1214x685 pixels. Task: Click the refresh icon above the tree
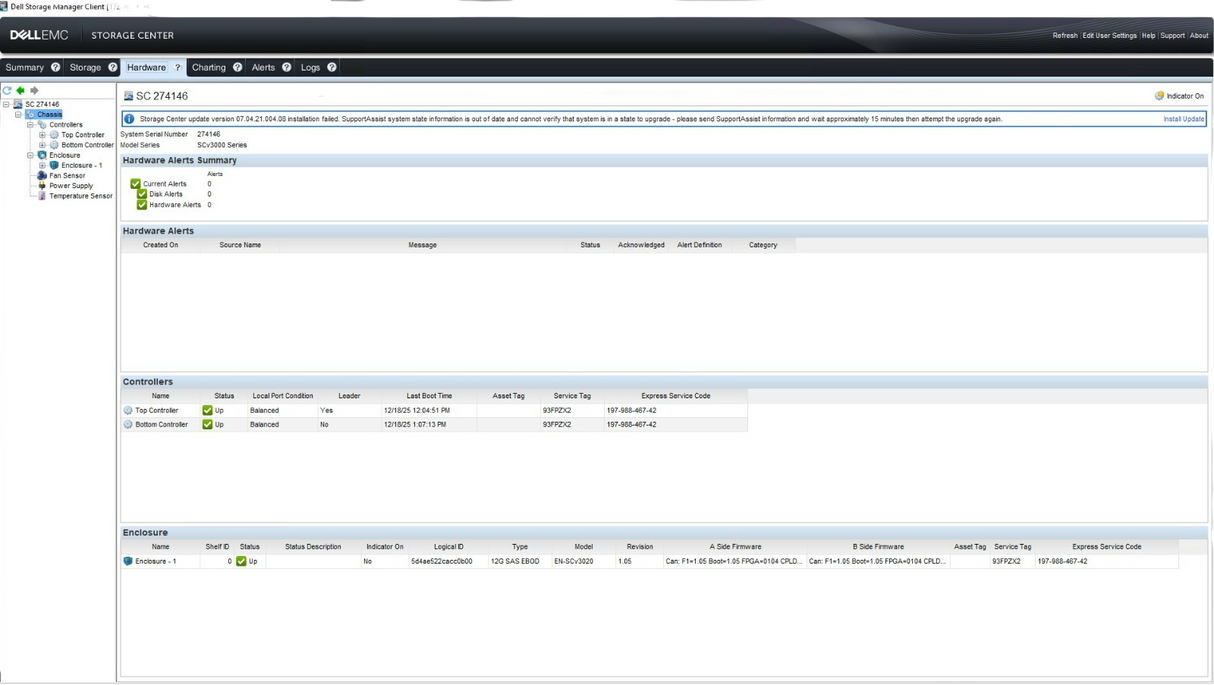7,90
